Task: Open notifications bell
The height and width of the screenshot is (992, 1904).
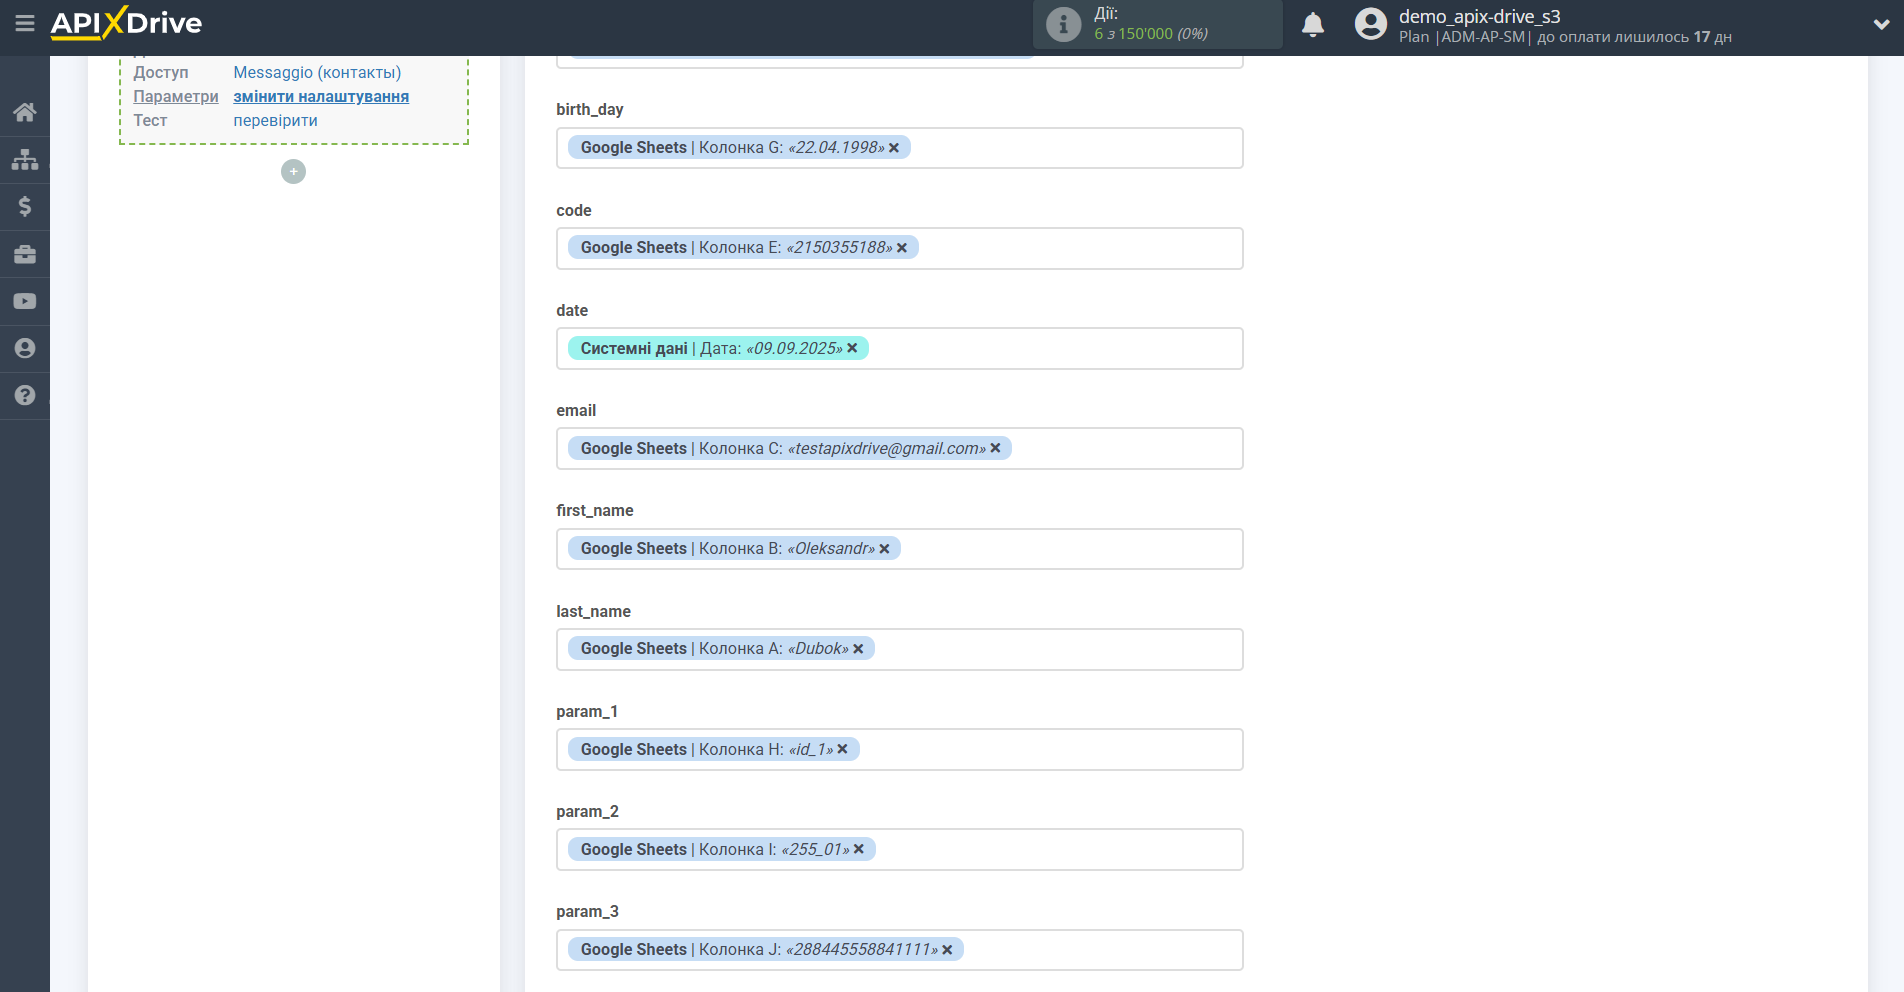Action: pyautogui.click(x=1312, y=25)
